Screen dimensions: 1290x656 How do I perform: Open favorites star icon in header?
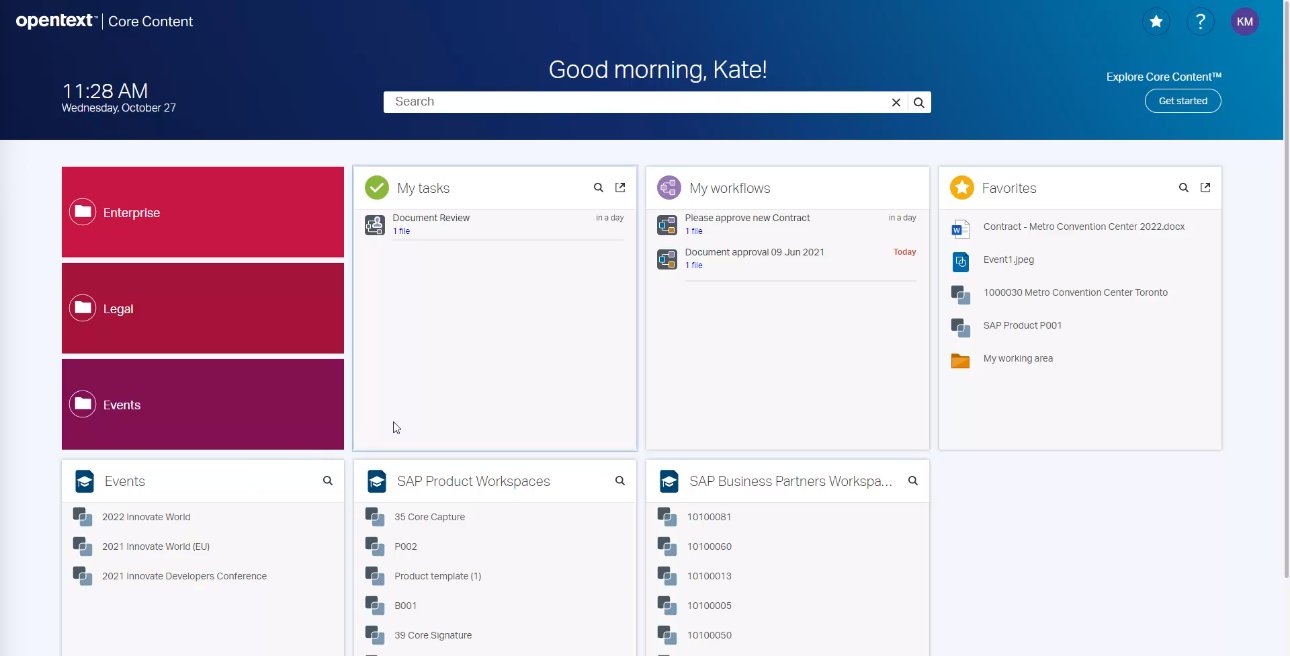tap(1156, 21)
